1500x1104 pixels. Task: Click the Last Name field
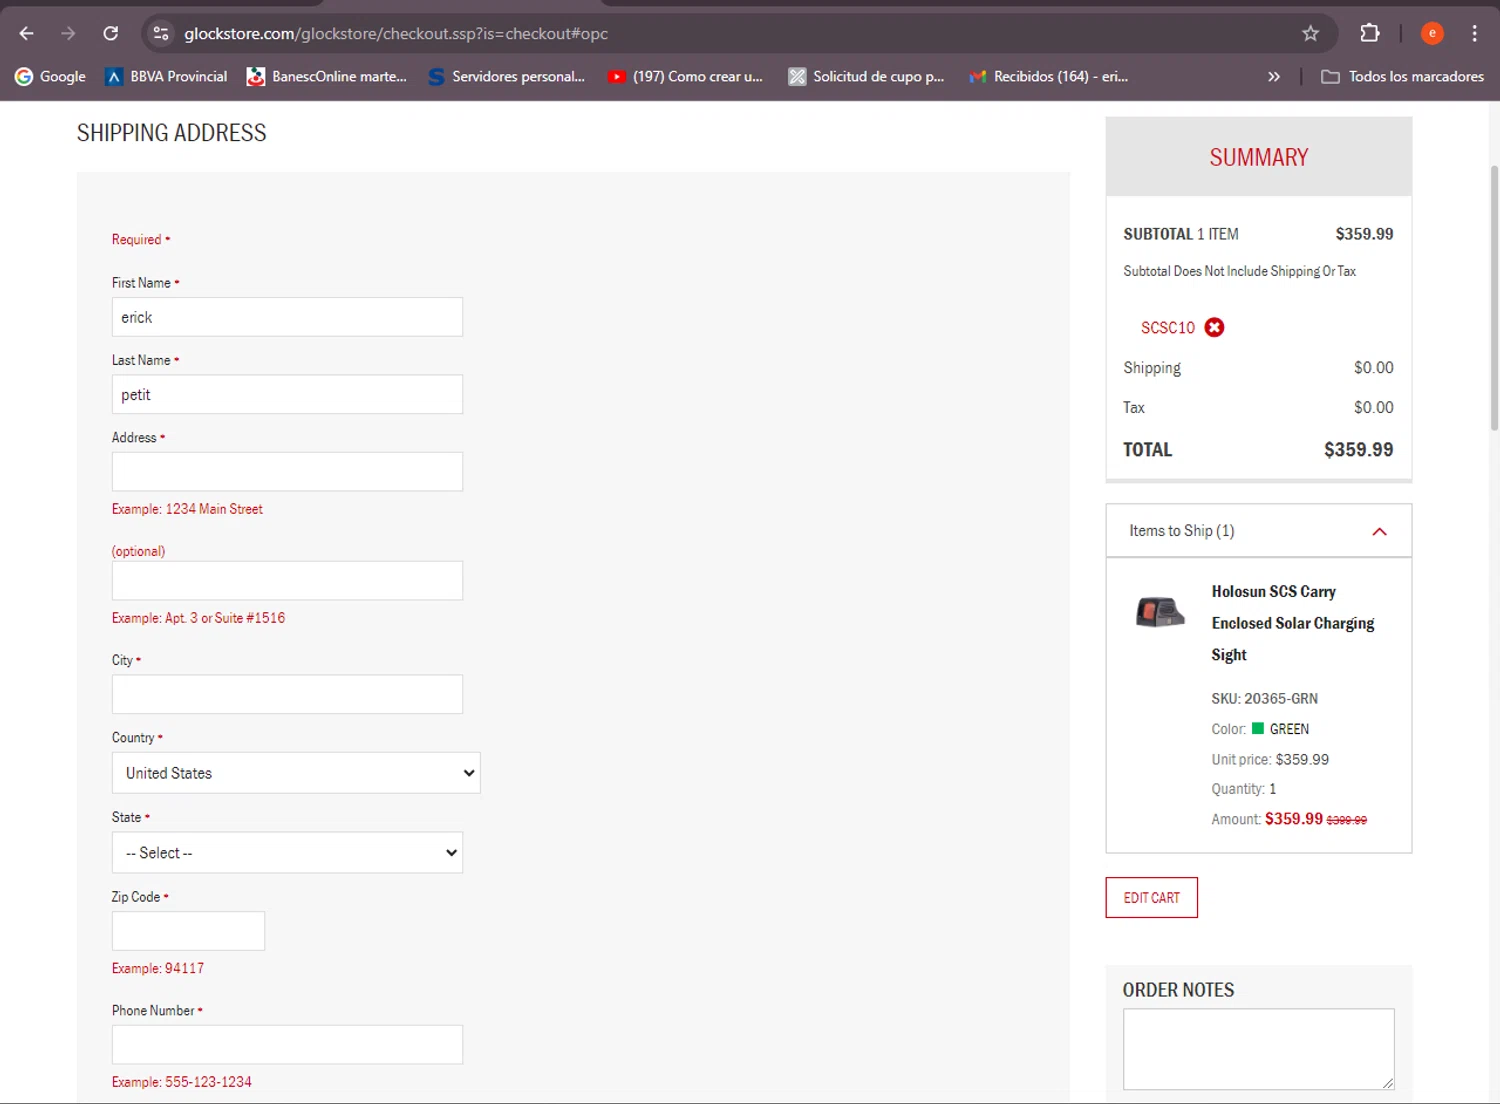287,394
